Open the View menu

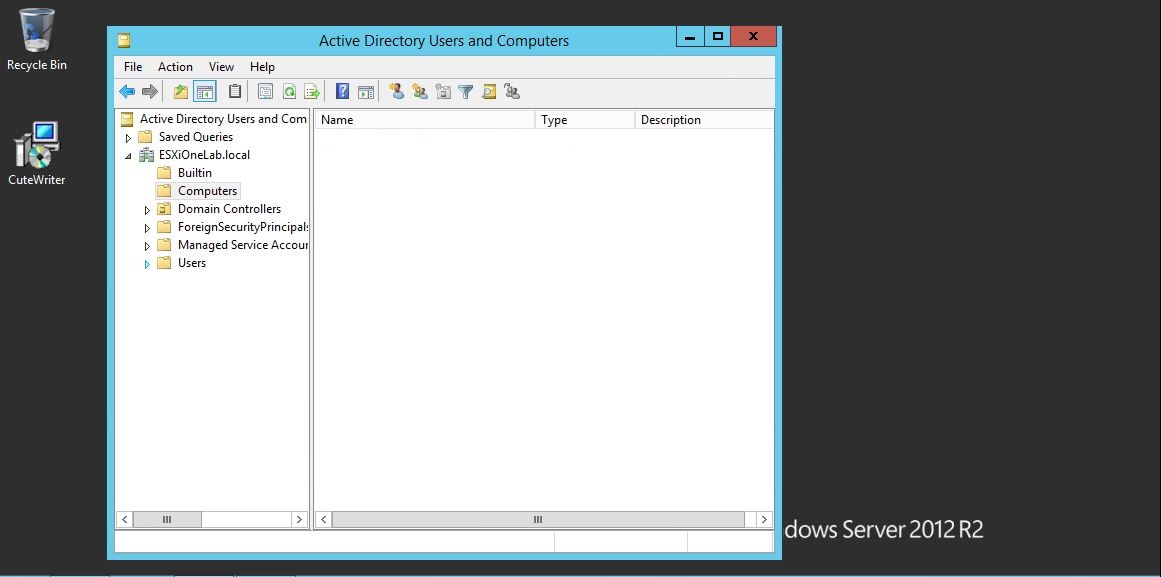[221, 67]
